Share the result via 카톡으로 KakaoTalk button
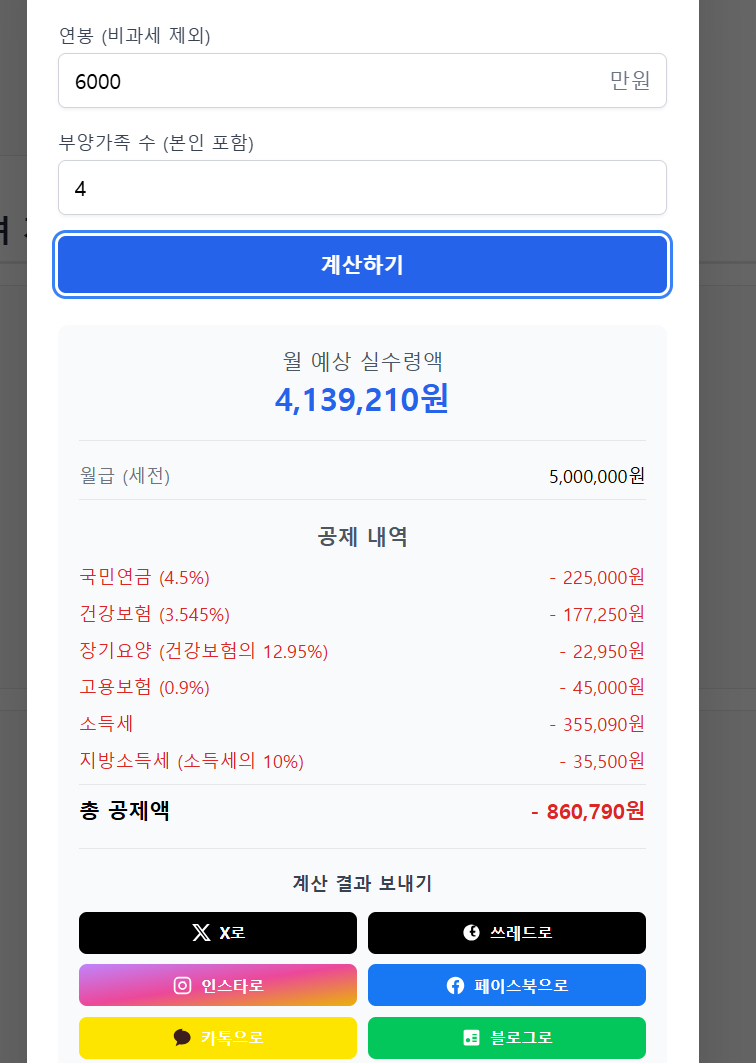The height and width of the screenshot is (1063, 756). point(217,1038)
